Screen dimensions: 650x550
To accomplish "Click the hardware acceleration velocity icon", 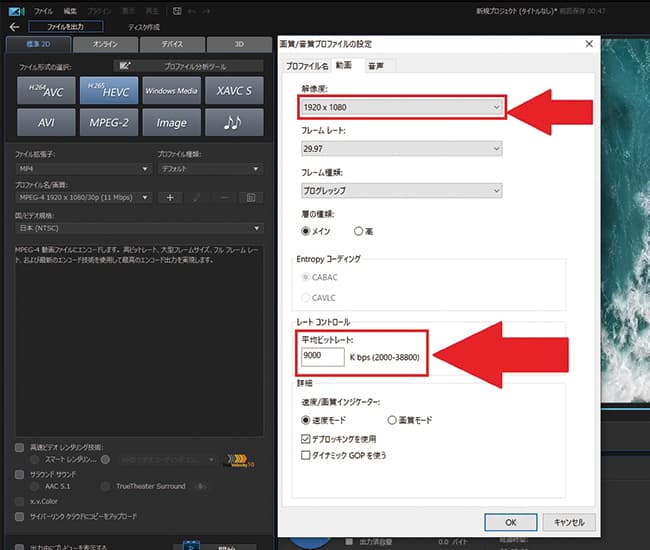I will coord(239,460).
